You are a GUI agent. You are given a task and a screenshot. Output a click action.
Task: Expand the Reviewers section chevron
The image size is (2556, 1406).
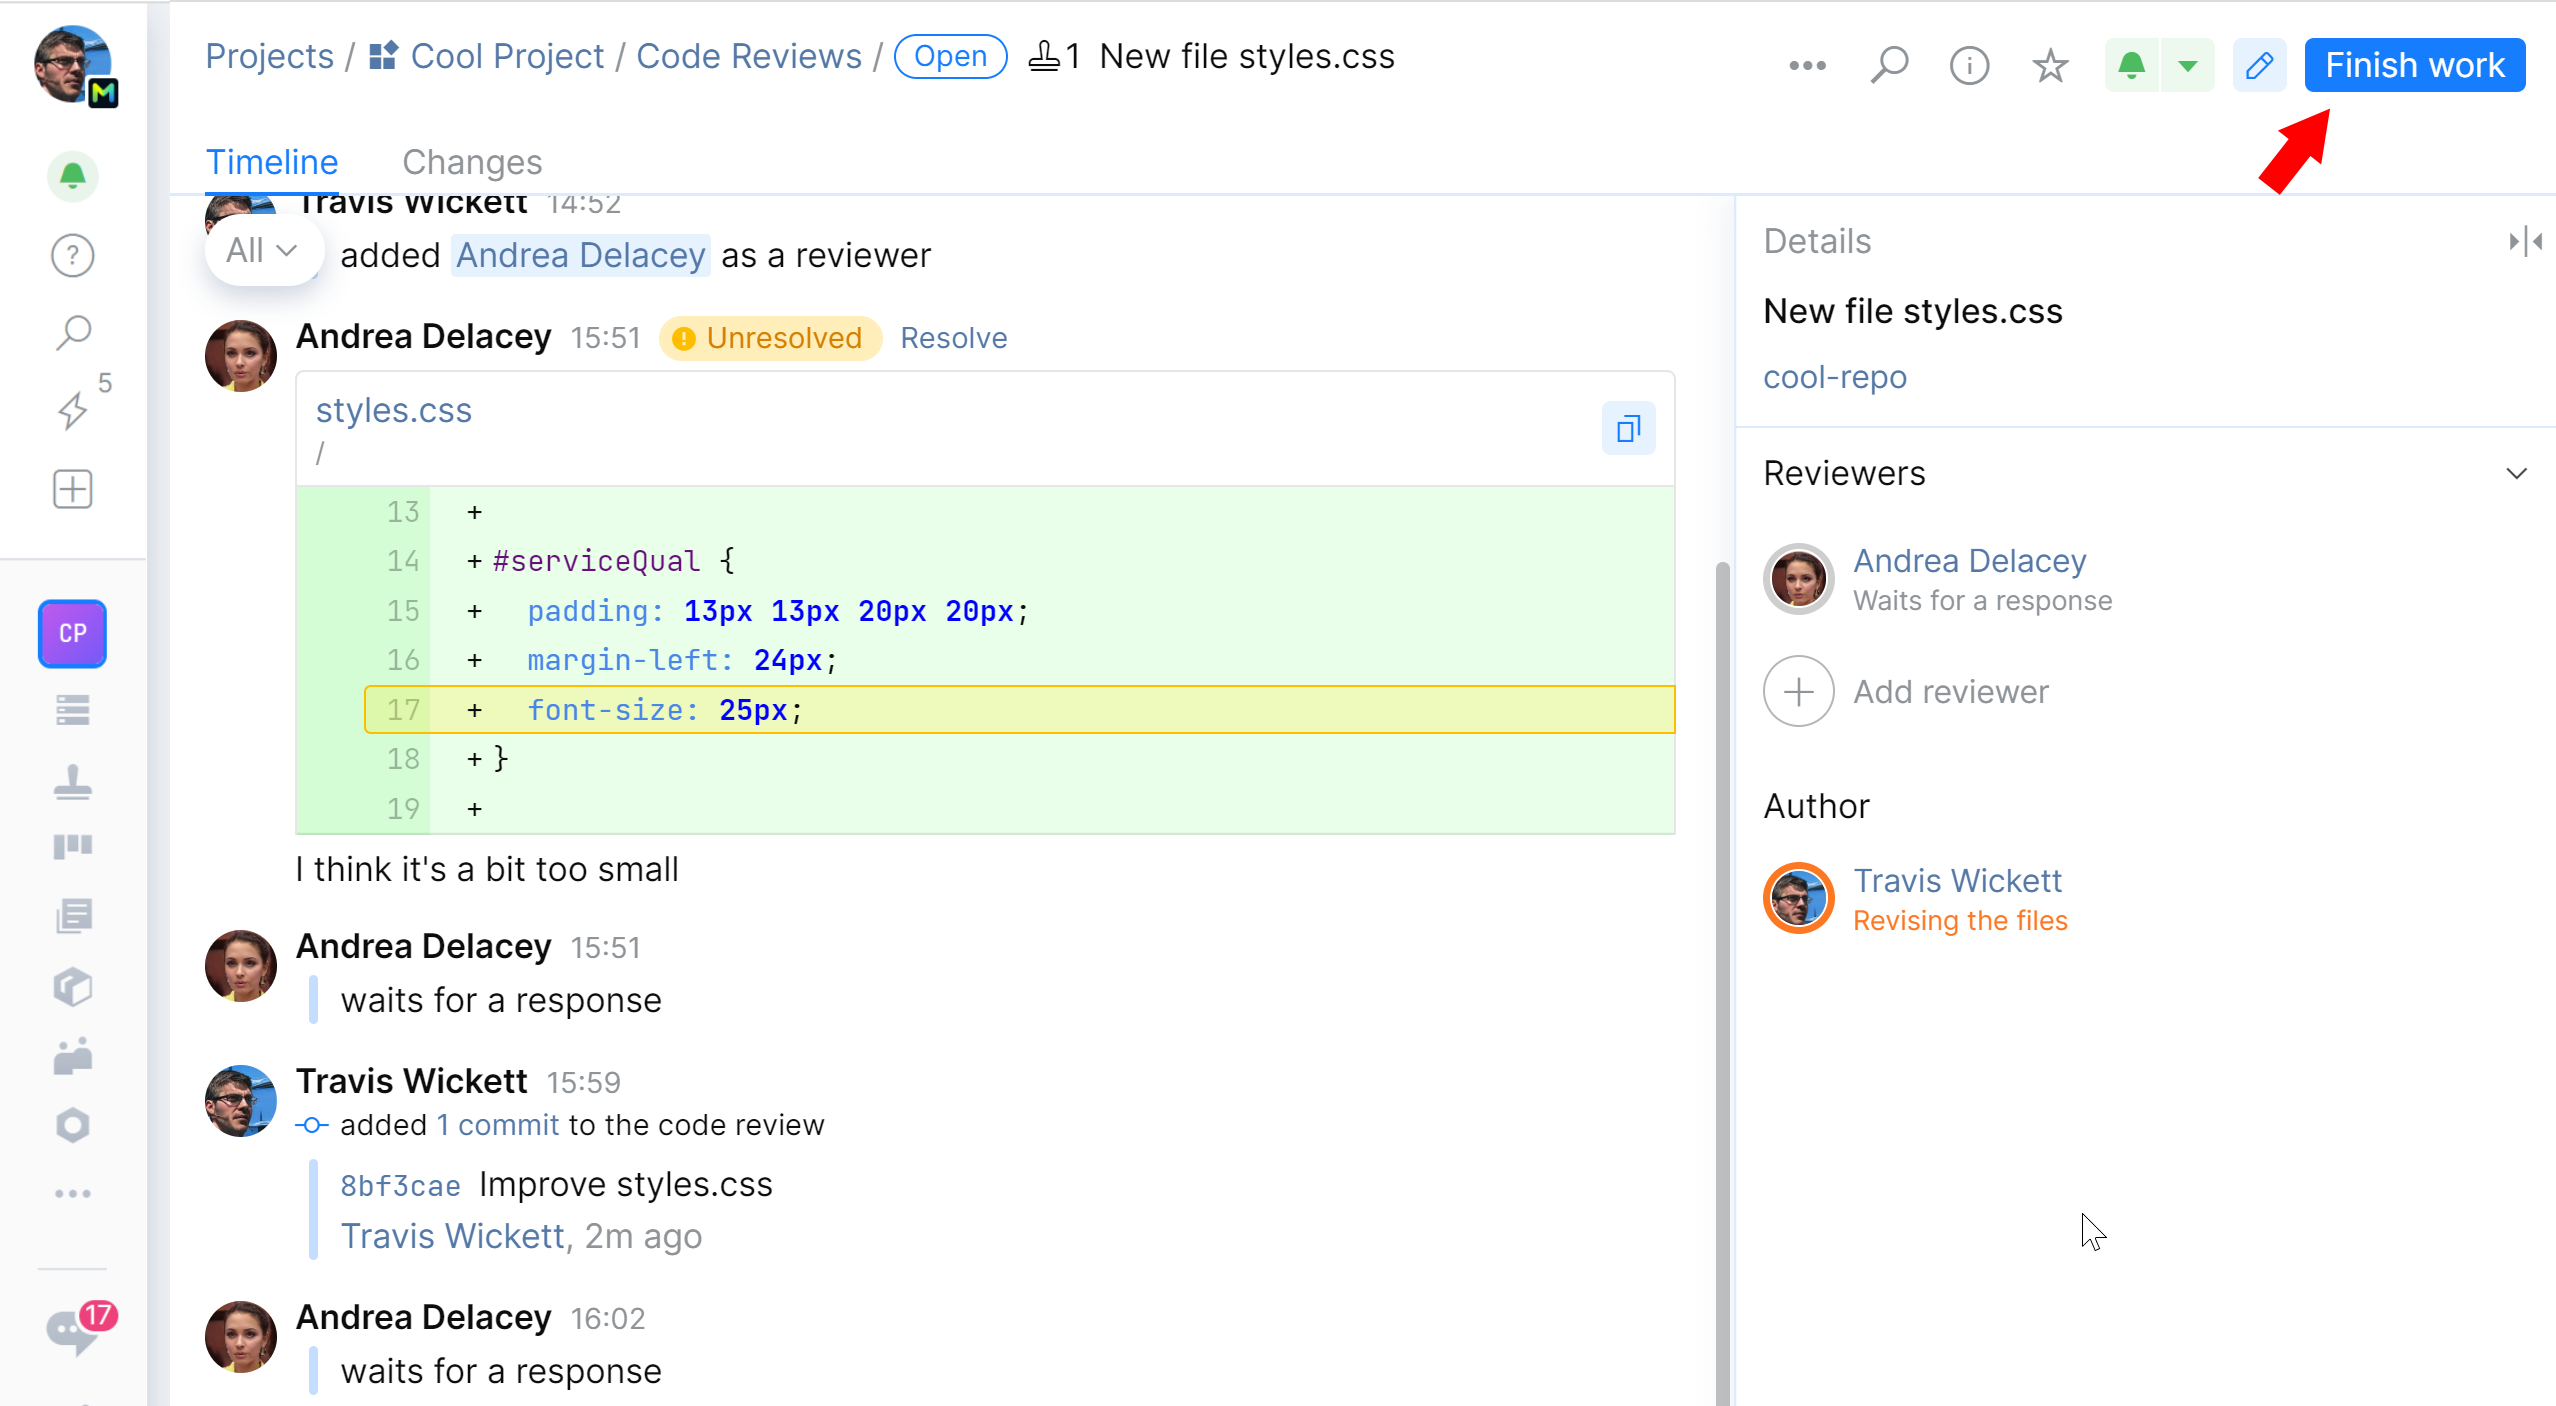2514,473
